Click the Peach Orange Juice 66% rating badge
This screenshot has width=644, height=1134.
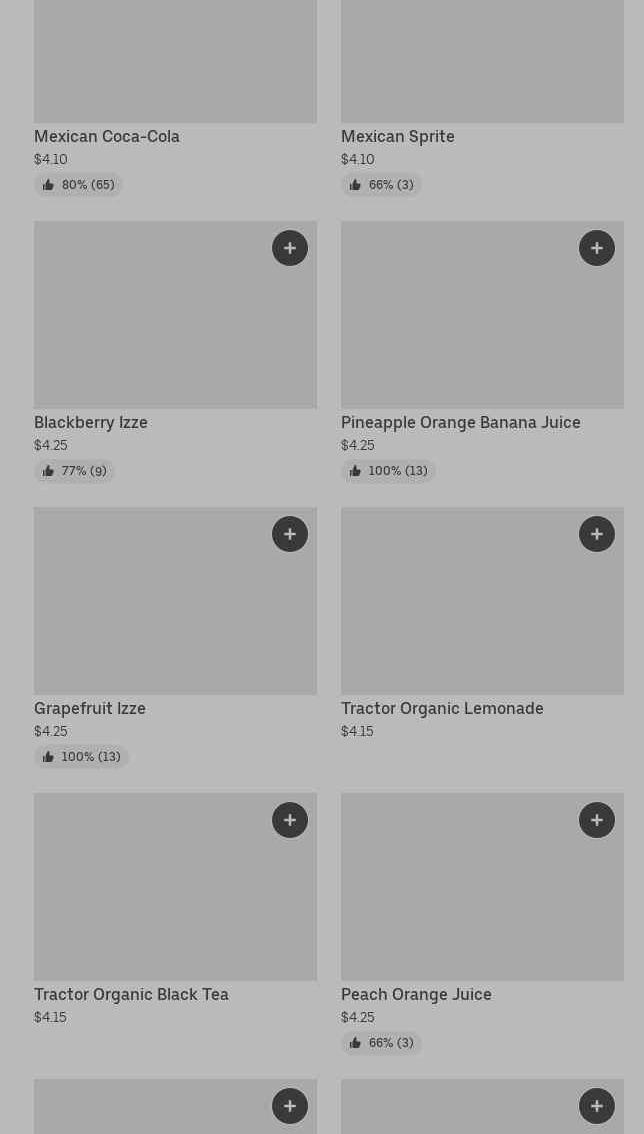tap(381, 1043)
